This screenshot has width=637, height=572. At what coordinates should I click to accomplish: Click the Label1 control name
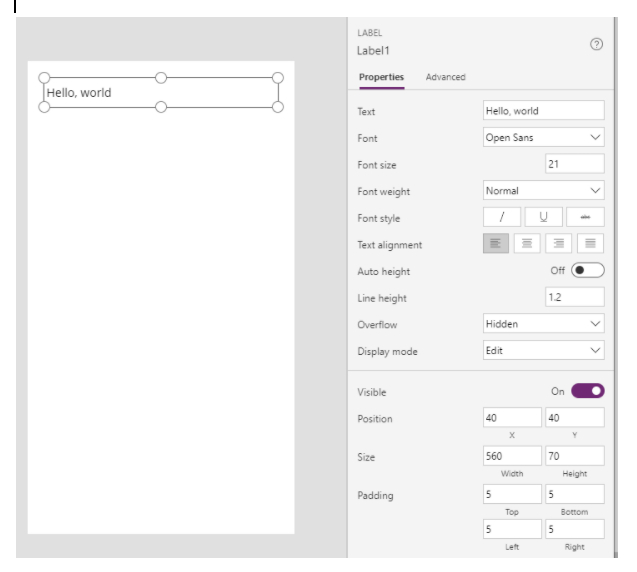[373, 51]
